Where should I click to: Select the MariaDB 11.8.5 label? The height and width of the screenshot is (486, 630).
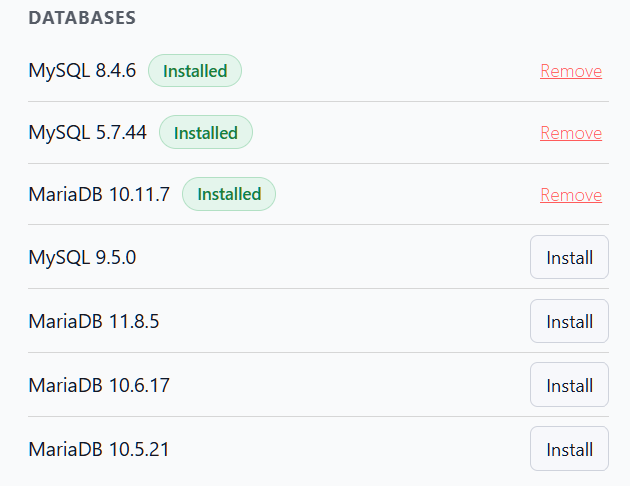pos(94,321)
